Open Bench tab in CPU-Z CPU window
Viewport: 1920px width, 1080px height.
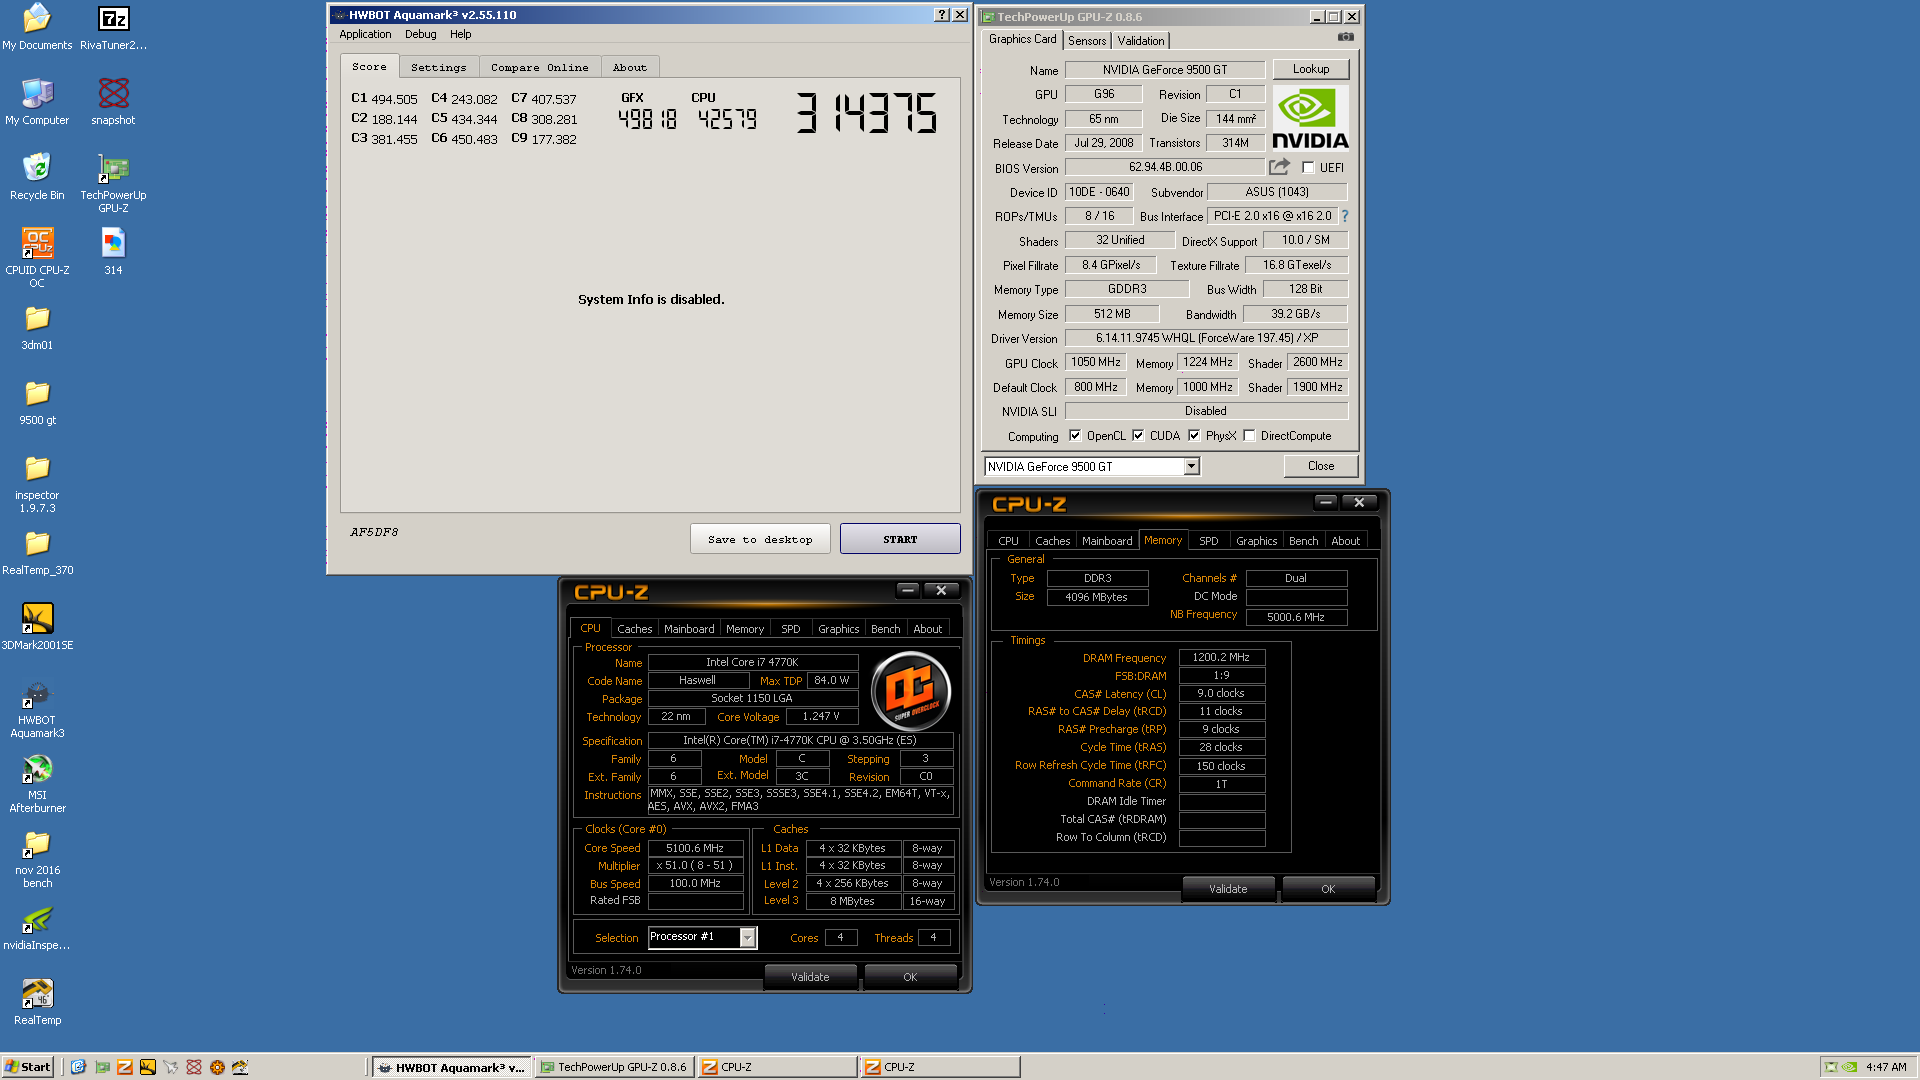point(885,629)
